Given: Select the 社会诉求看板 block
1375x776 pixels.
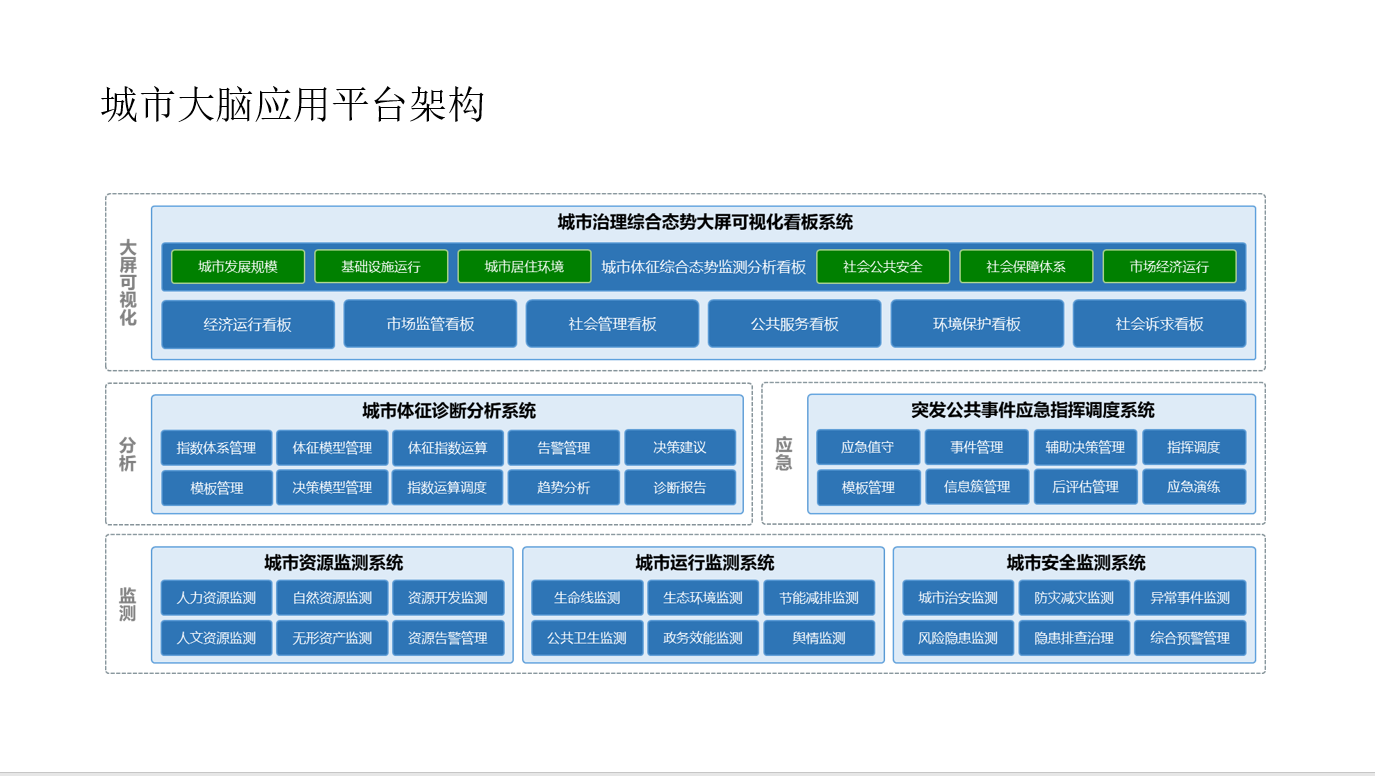Looking at the screenshot, I should click(1160, 324).
